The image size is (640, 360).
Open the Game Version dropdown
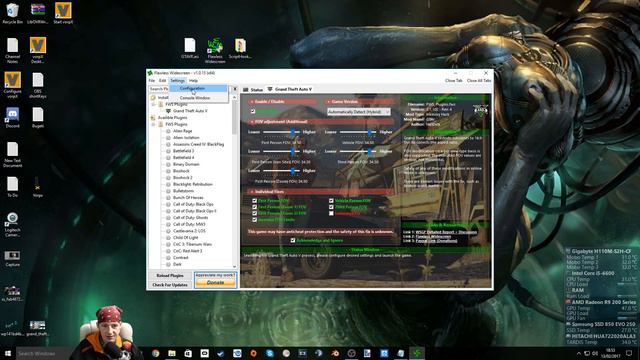tap(358, 111)
